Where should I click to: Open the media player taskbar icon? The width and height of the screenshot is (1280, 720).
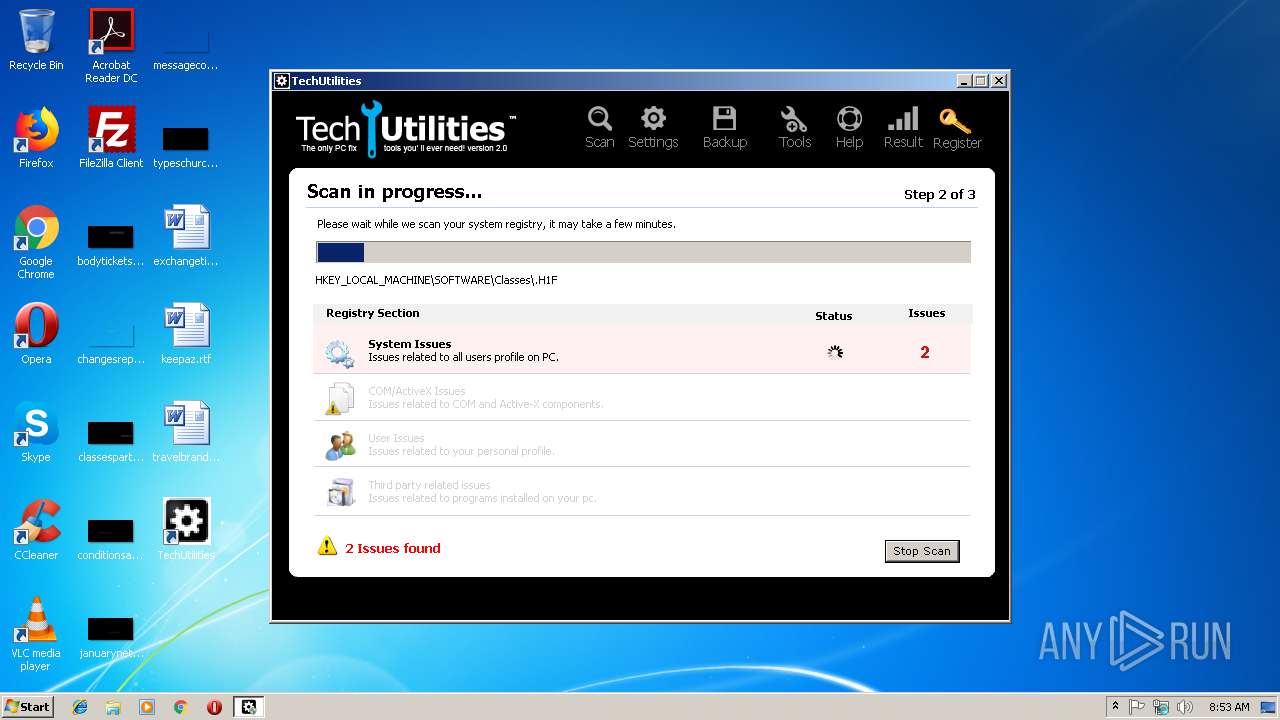[147, 707]
